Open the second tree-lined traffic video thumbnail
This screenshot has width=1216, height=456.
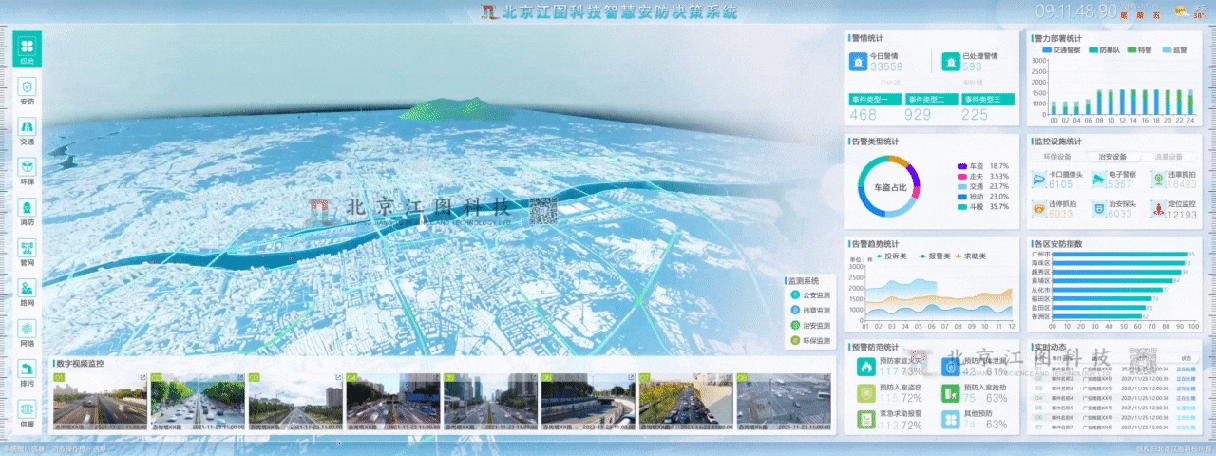[196, 402]
